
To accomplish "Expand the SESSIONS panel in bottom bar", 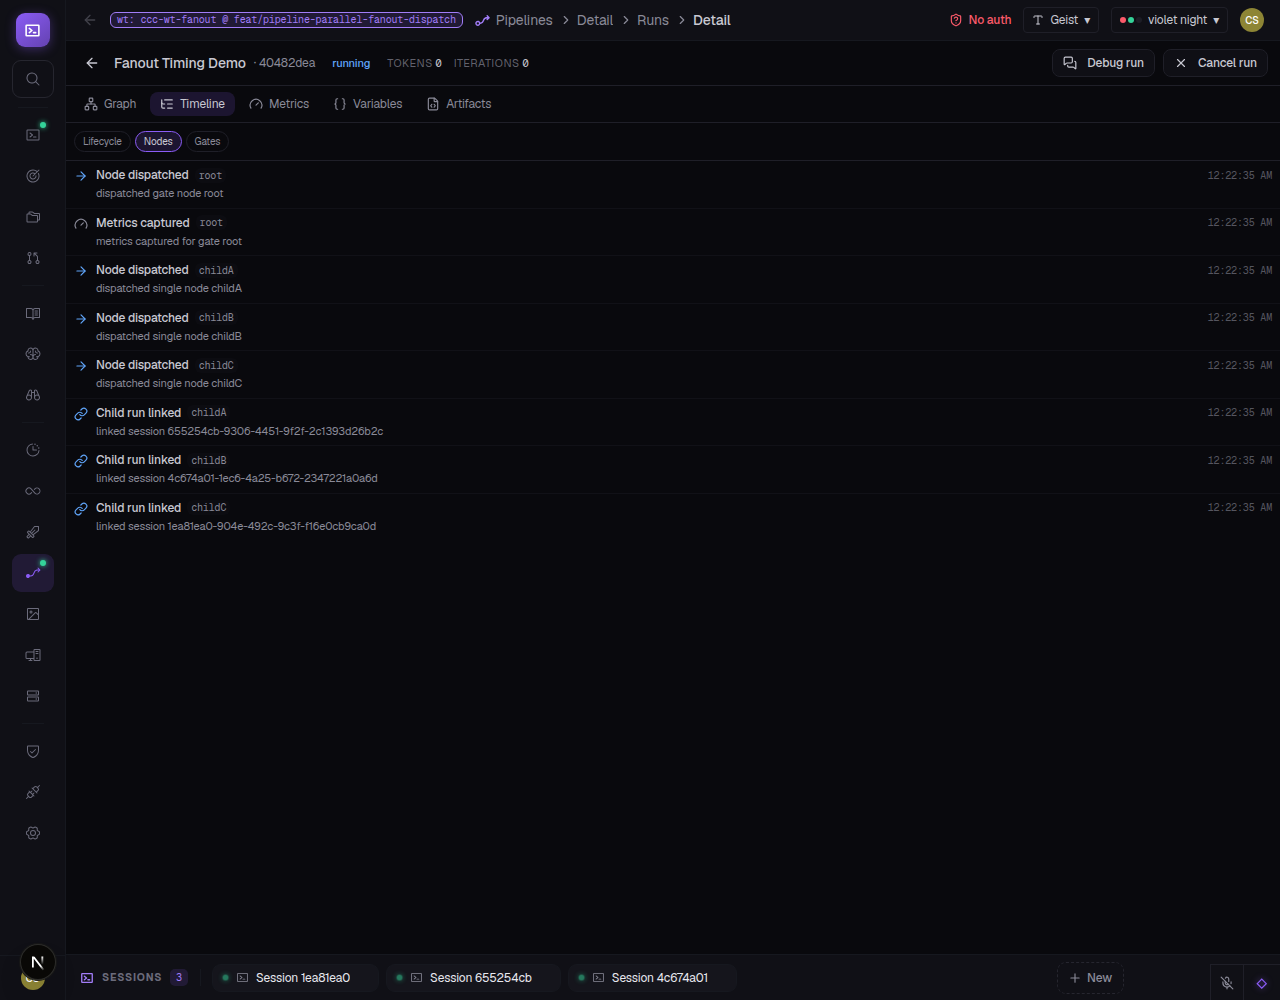I will (x=133, y=978).
